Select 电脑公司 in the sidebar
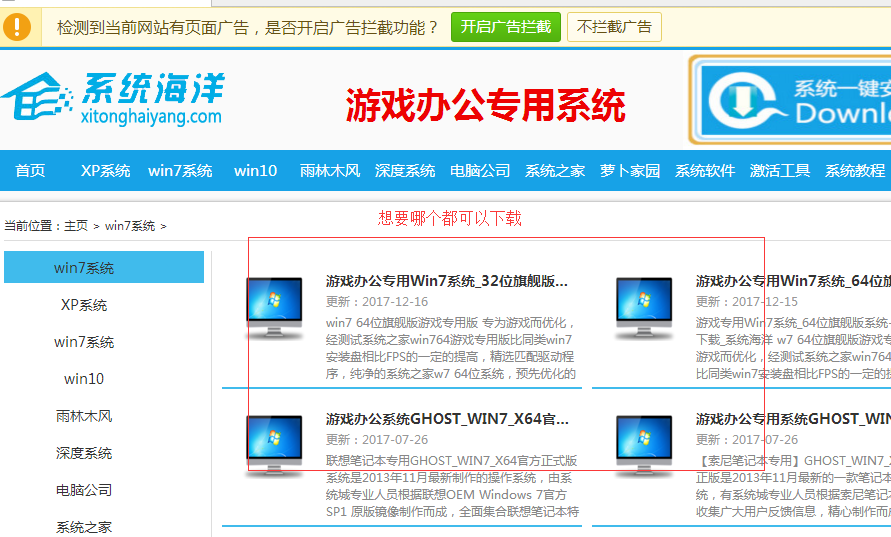This screenshot has height=537, width=891. pos(84,490)
